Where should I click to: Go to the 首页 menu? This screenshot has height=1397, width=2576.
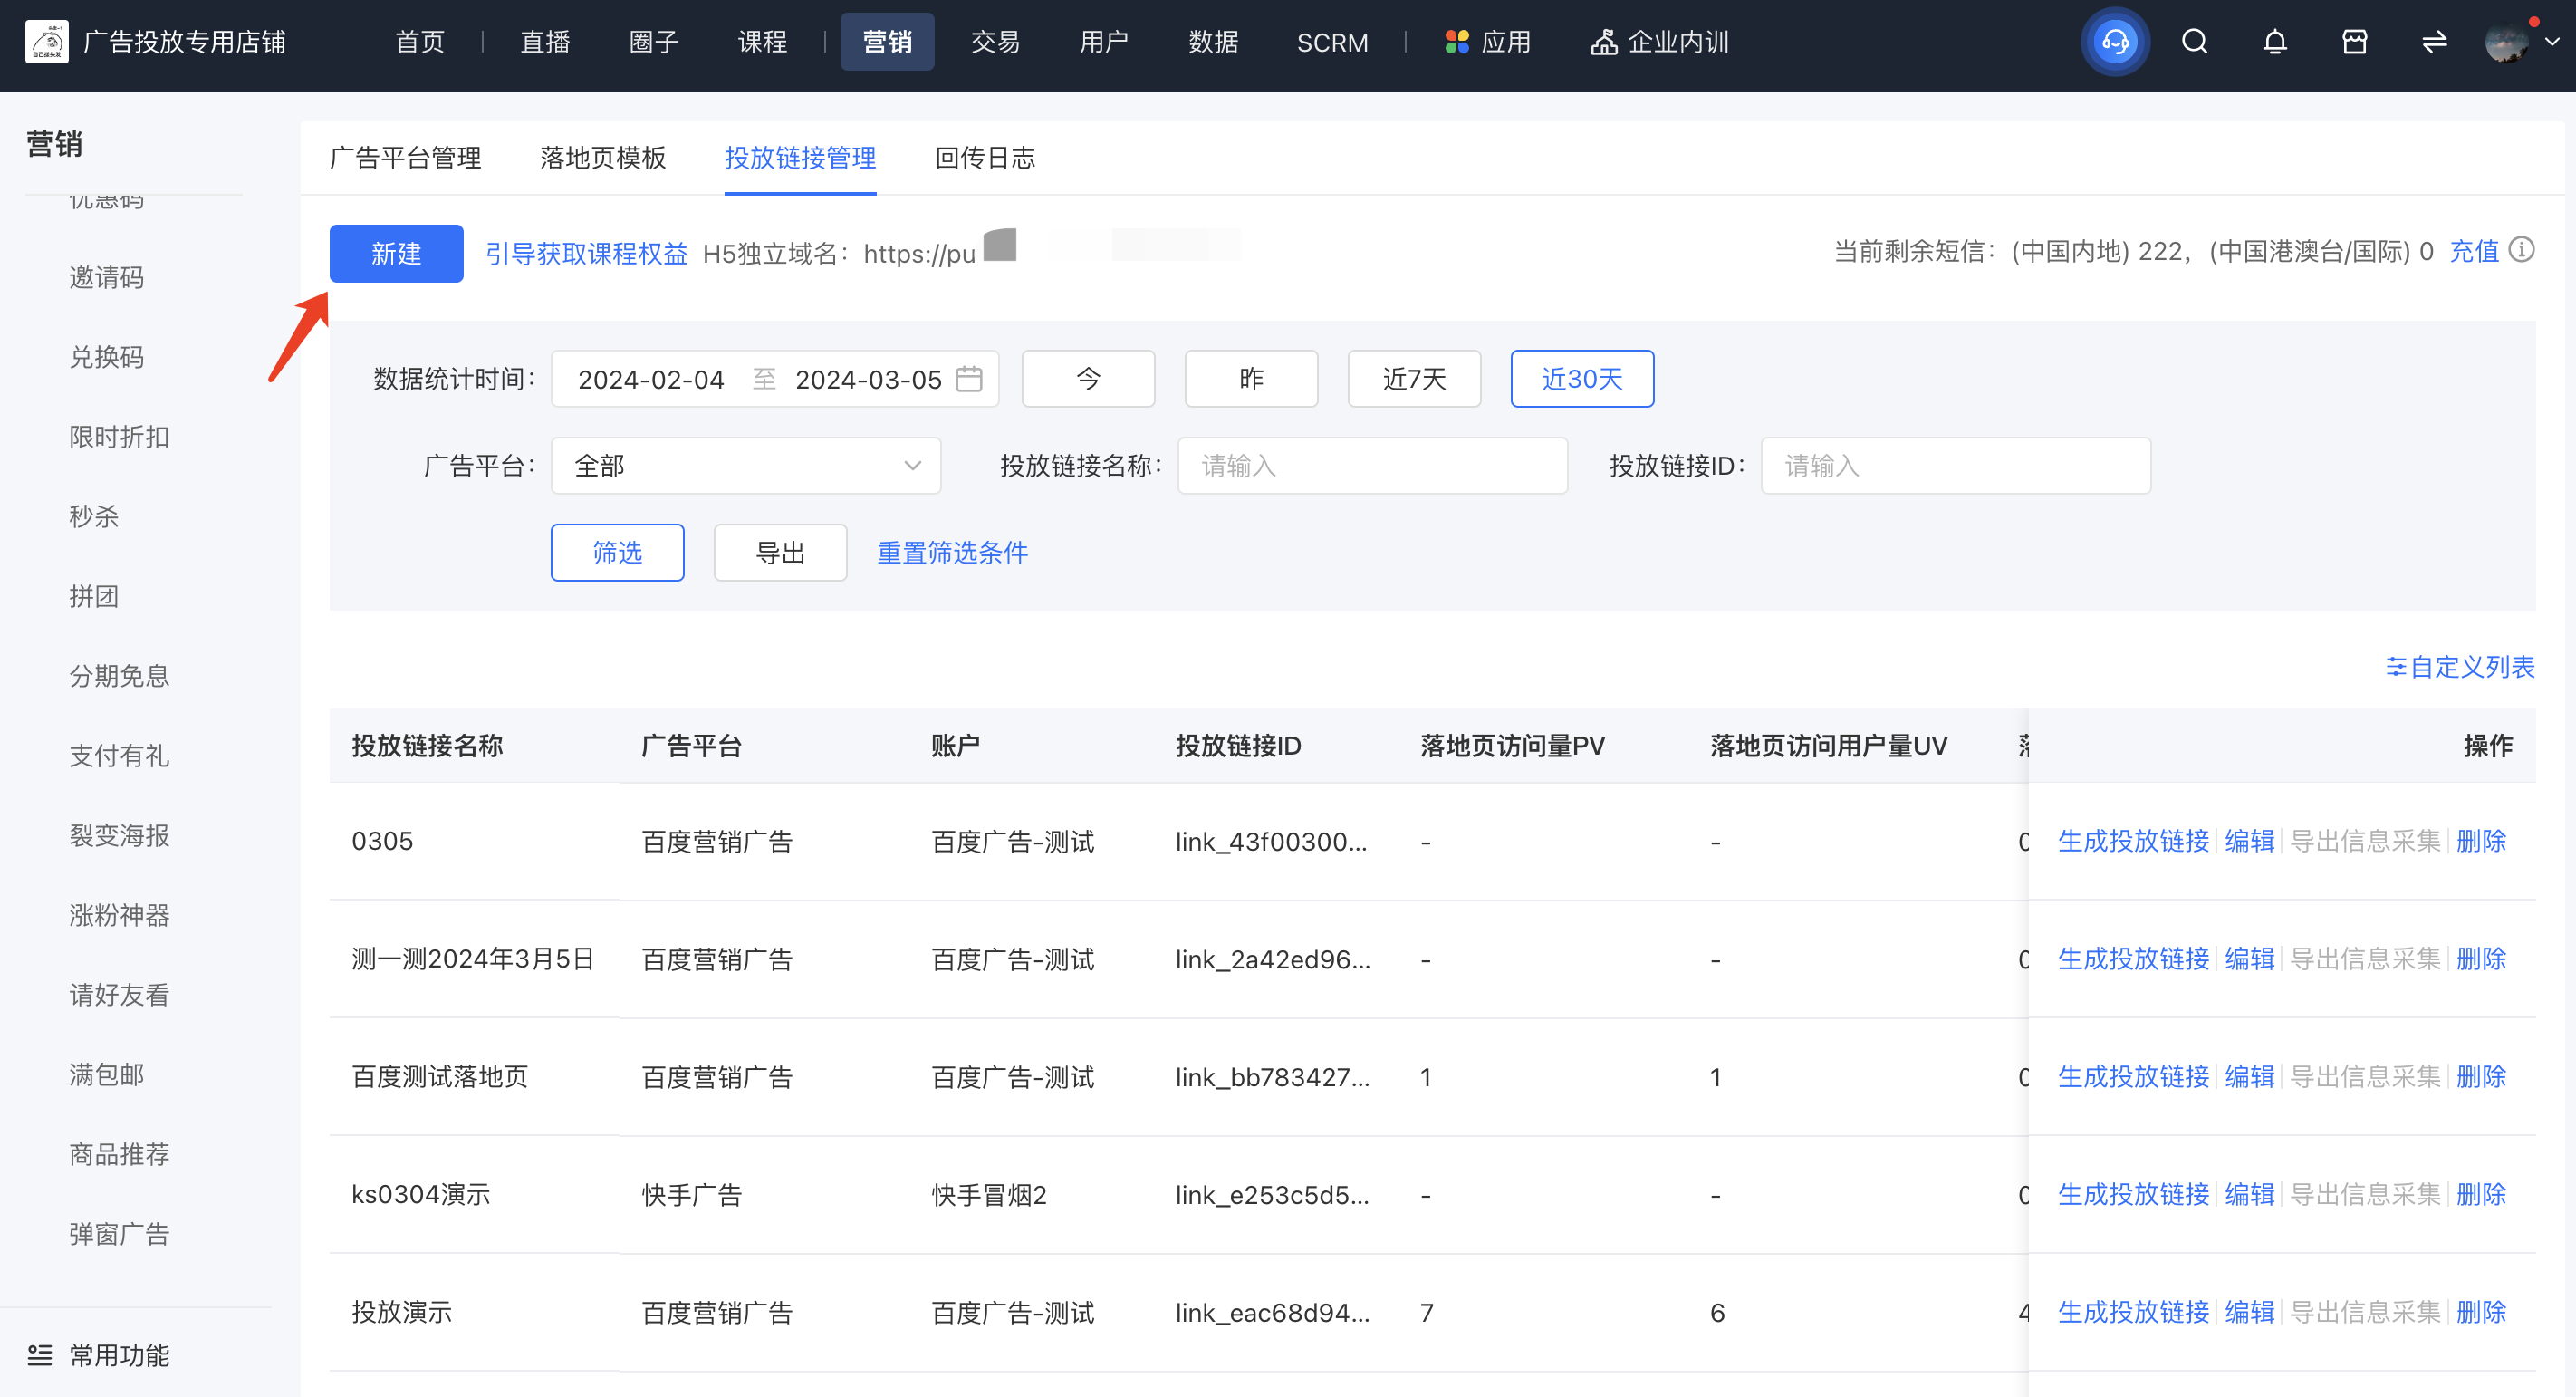click(x=420, y=42)
